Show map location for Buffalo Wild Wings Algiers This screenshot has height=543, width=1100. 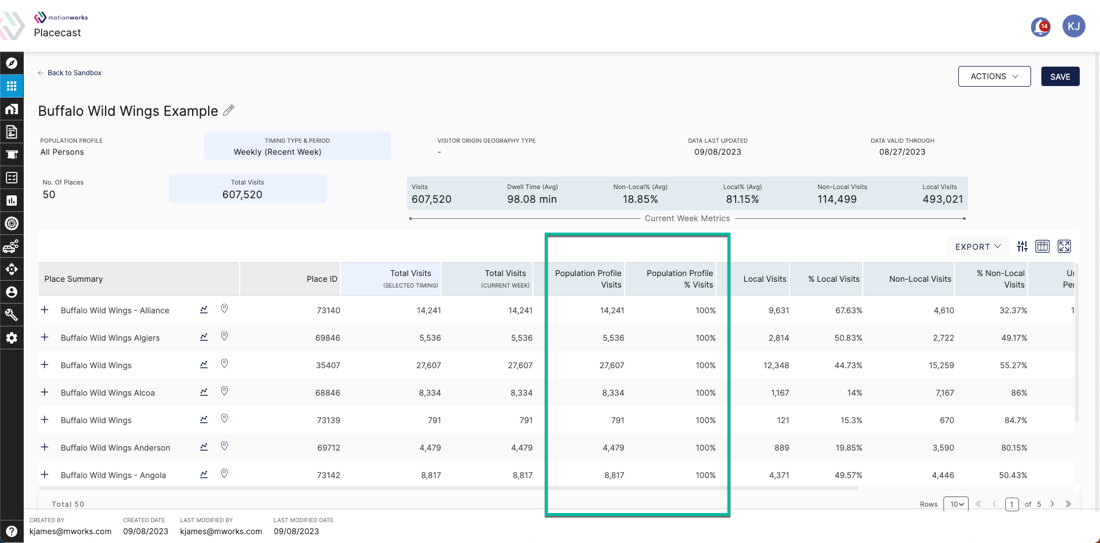[224, 337]
